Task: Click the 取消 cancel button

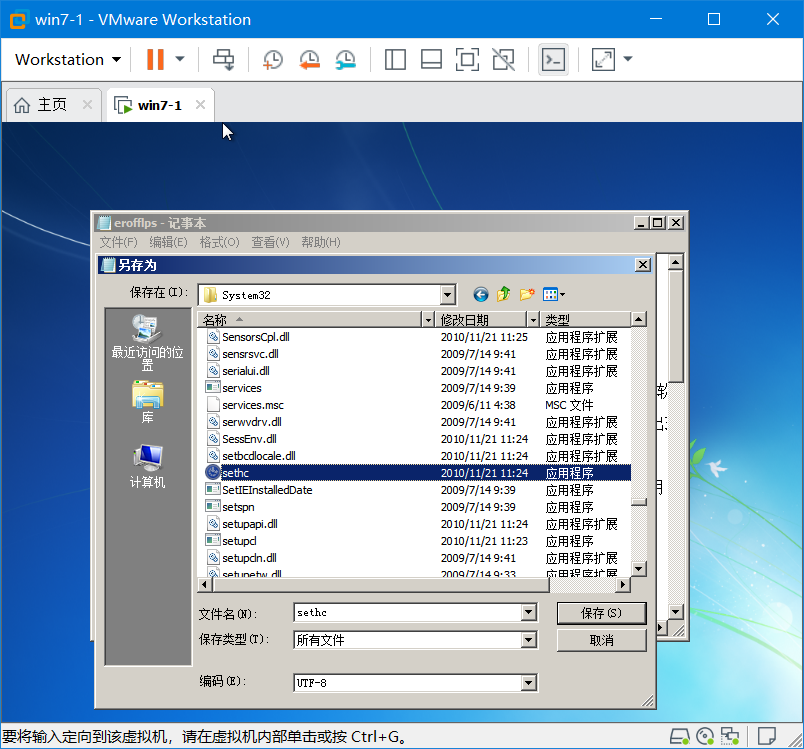Action: 601,640
